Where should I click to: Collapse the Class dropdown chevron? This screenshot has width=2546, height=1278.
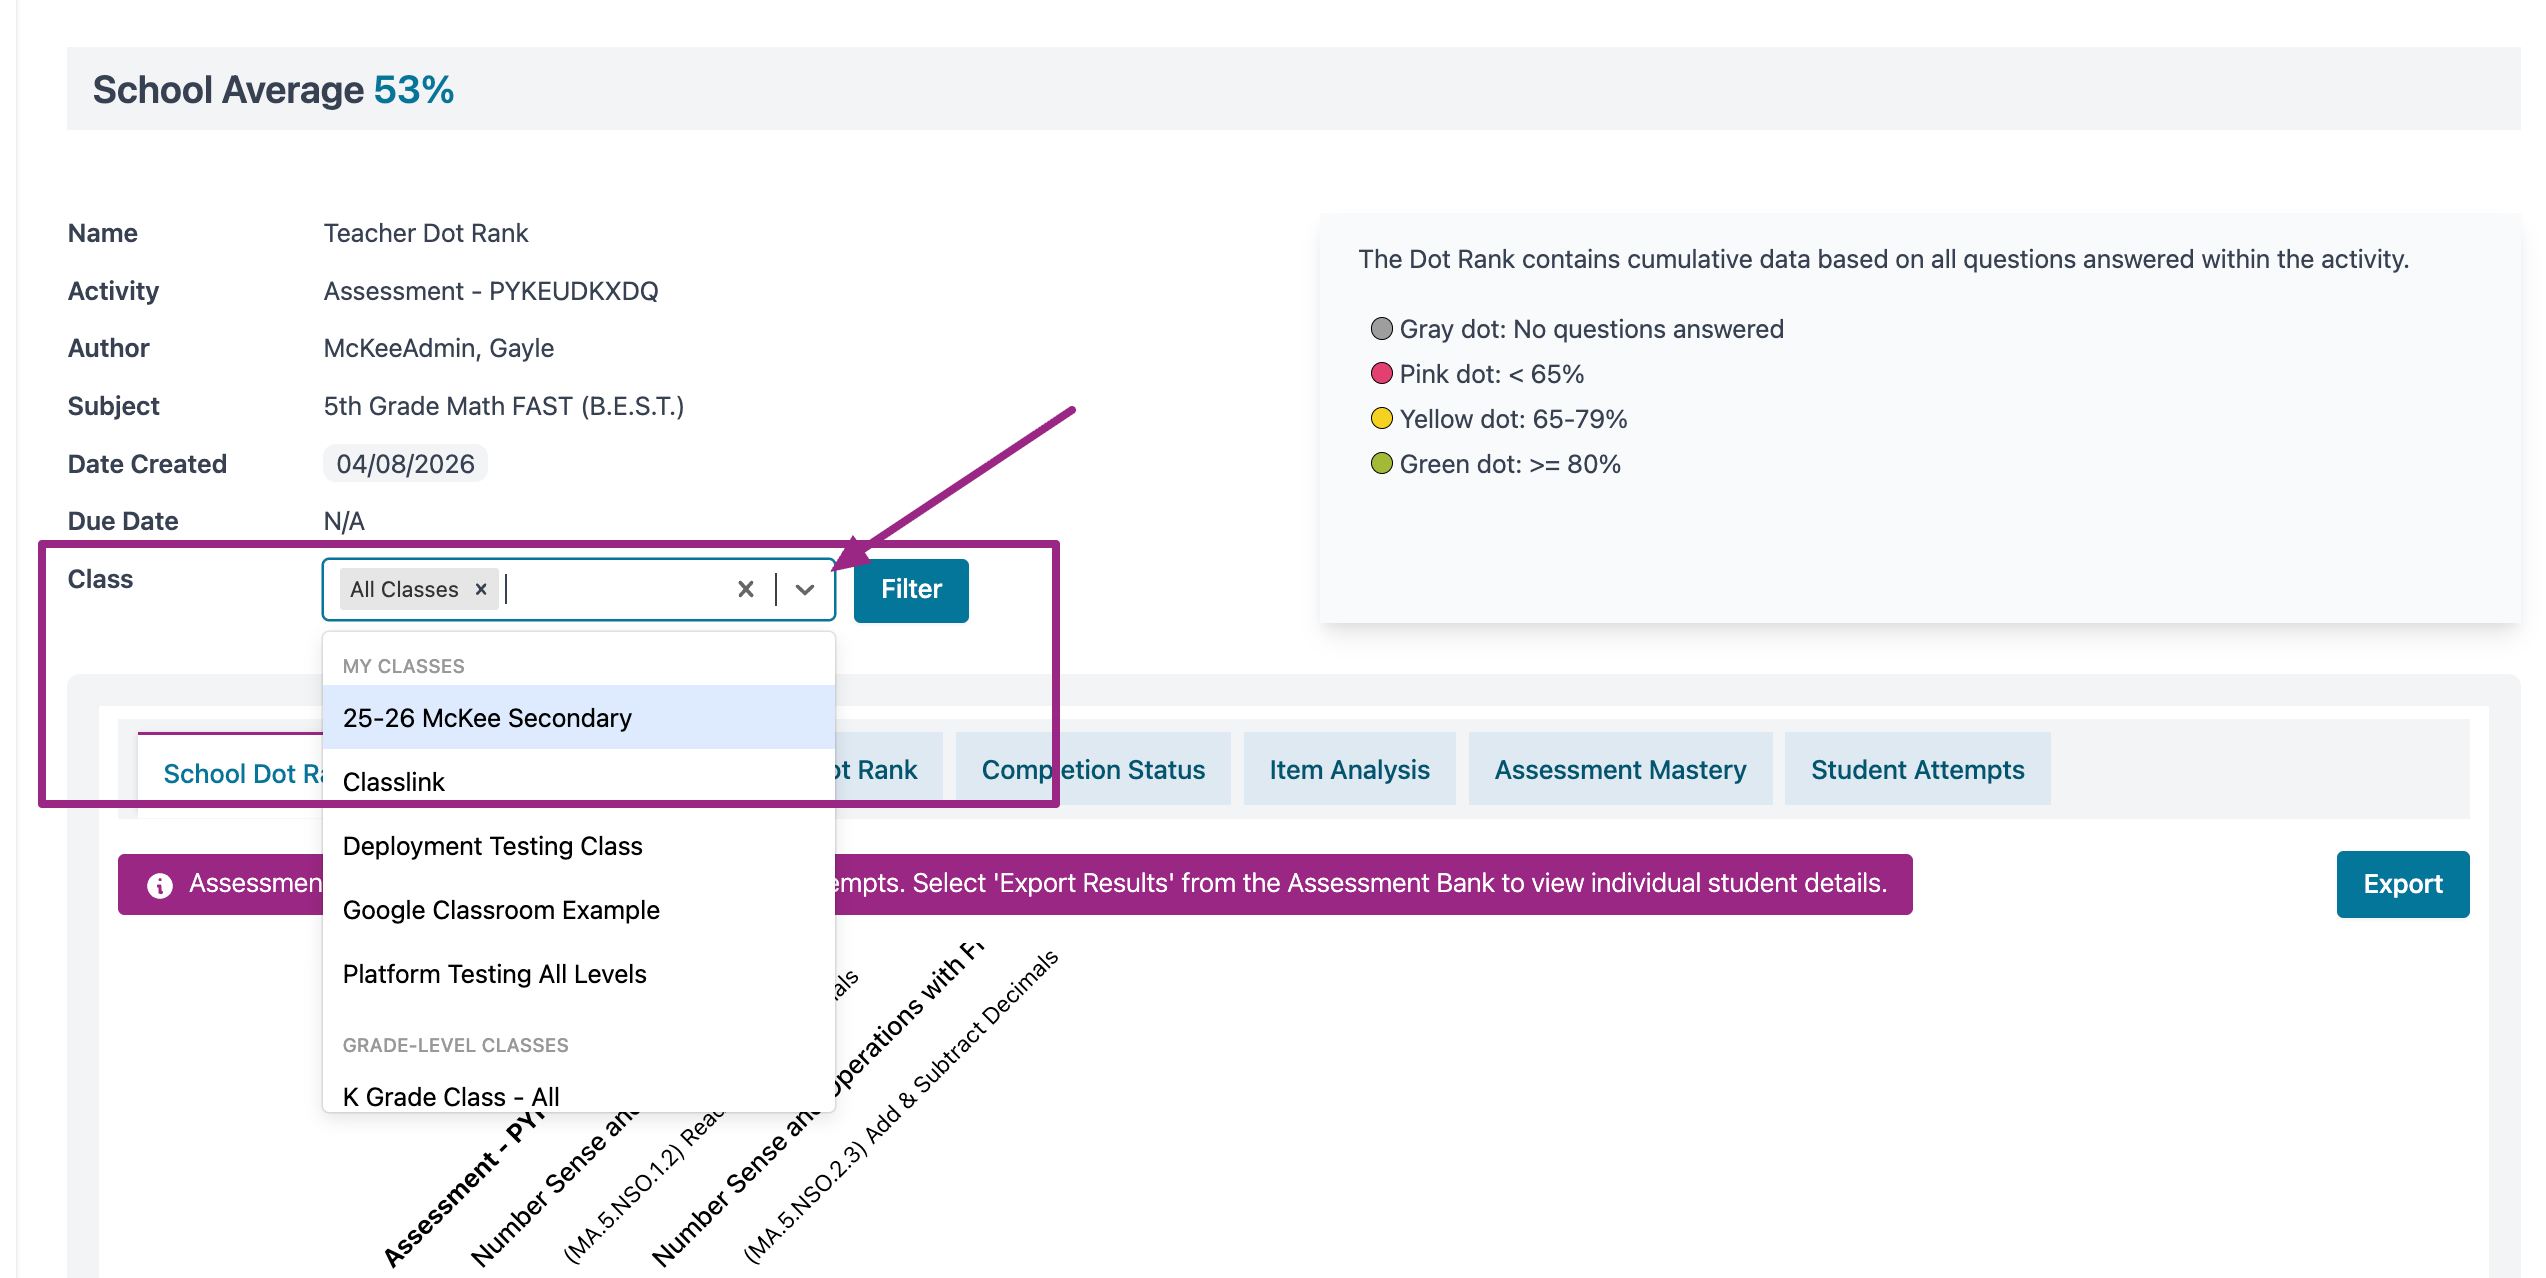point(805,590)
